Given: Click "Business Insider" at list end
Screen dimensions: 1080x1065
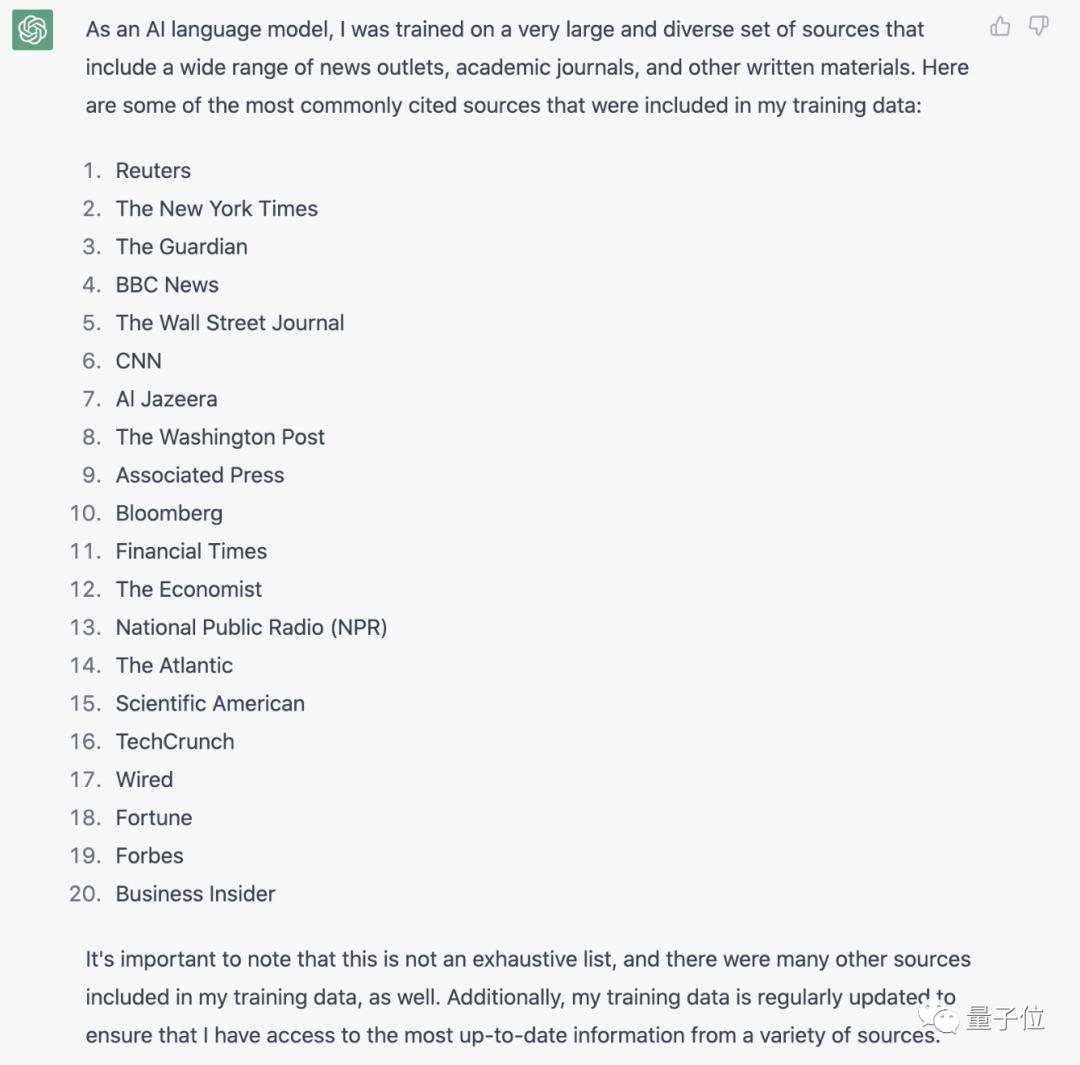Looking at the screenshot, I should 195,893.
